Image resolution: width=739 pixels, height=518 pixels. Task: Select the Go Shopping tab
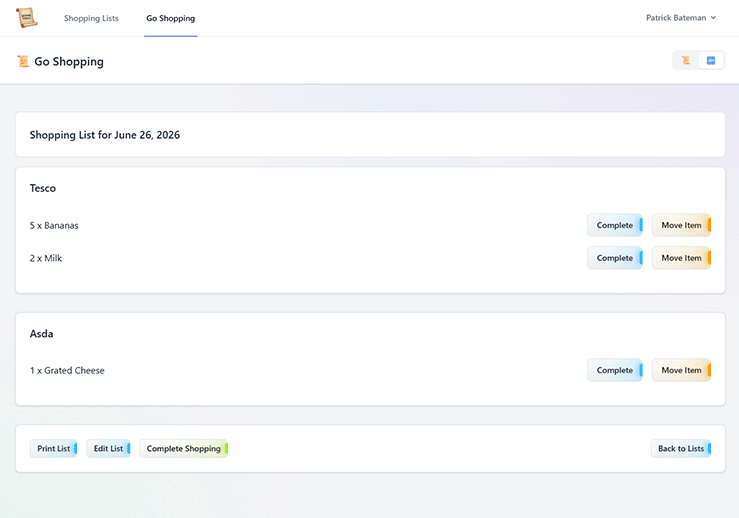[171, 18]
